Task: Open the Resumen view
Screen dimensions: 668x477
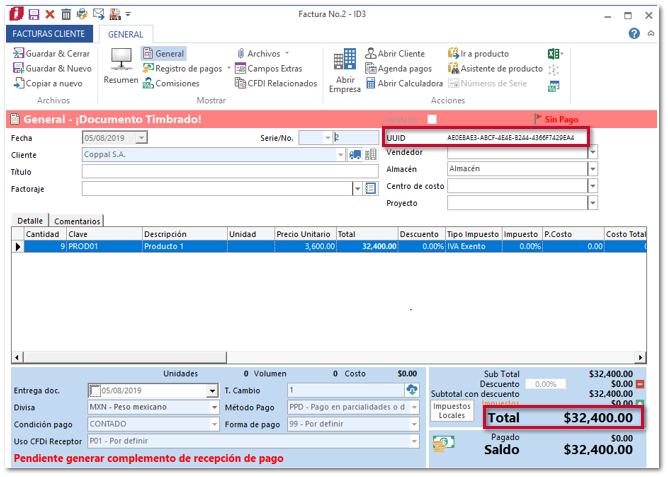Action: [121, 66]
